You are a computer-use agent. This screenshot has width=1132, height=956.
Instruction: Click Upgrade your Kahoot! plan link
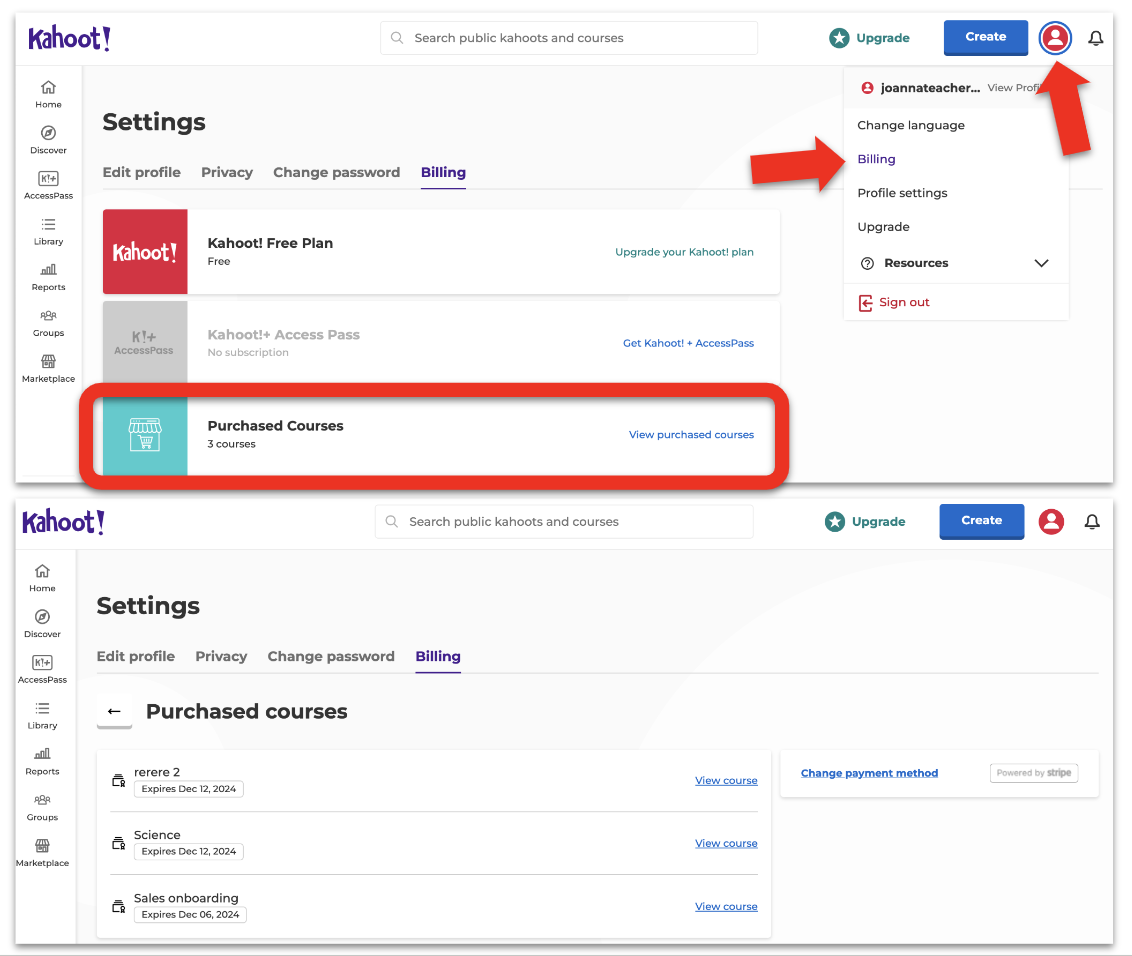(684, 252)
